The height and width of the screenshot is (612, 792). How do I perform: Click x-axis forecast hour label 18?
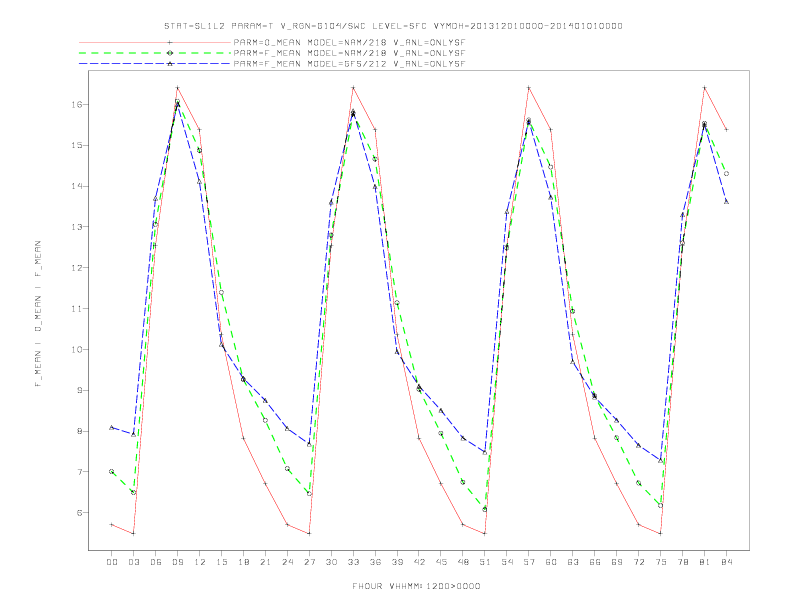243,562
